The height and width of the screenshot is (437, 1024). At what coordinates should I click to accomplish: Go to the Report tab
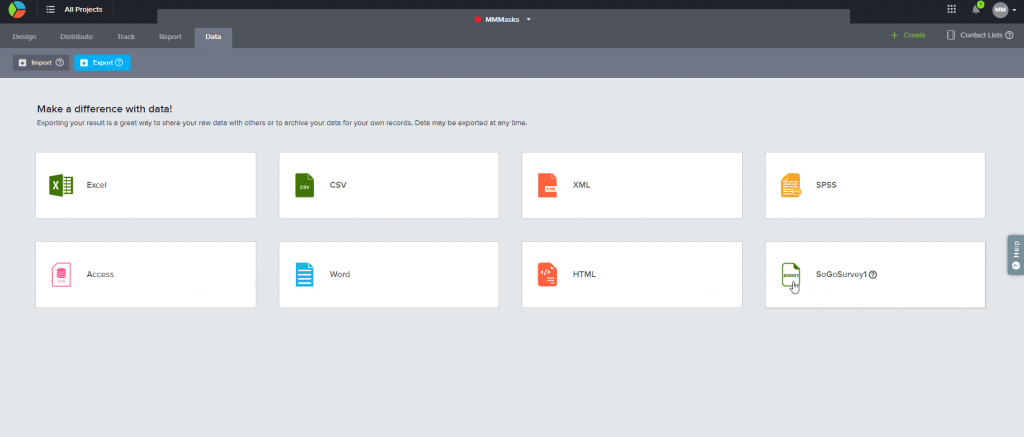pos(170,36)
